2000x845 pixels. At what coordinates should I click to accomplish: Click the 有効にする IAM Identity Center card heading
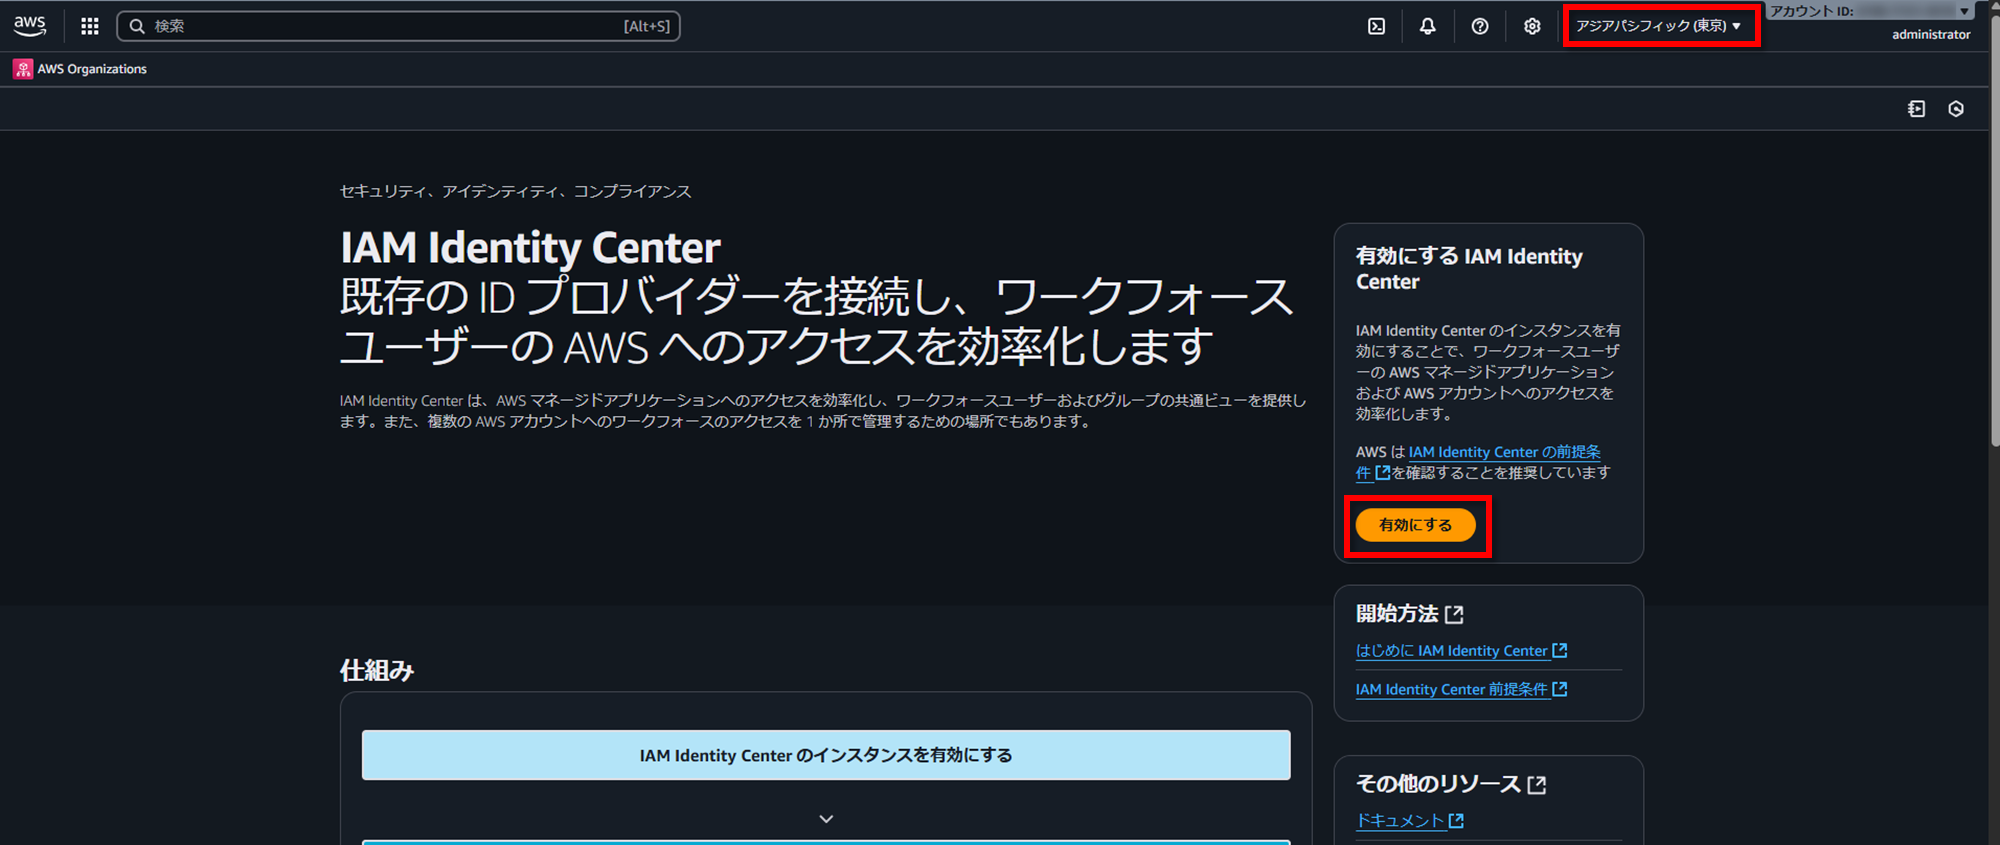click(1469, 269)
